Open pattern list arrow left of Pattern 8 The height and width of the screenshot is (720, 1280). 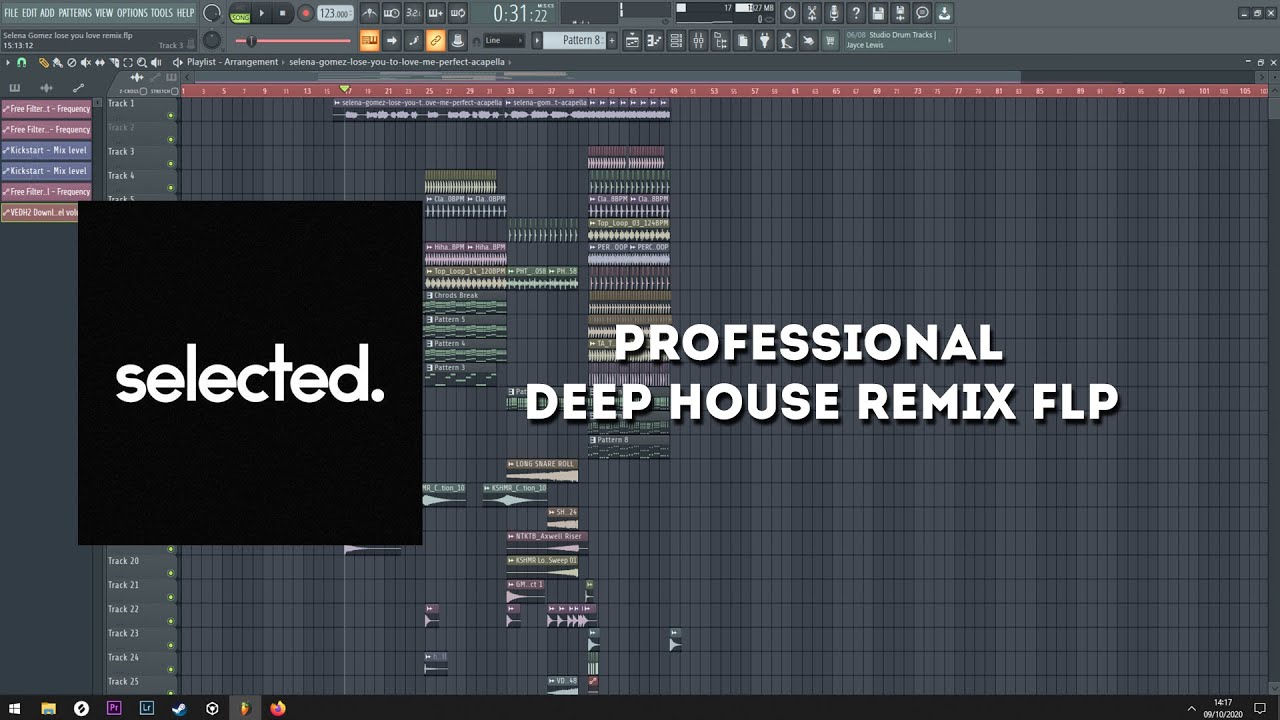click(537, 40)
